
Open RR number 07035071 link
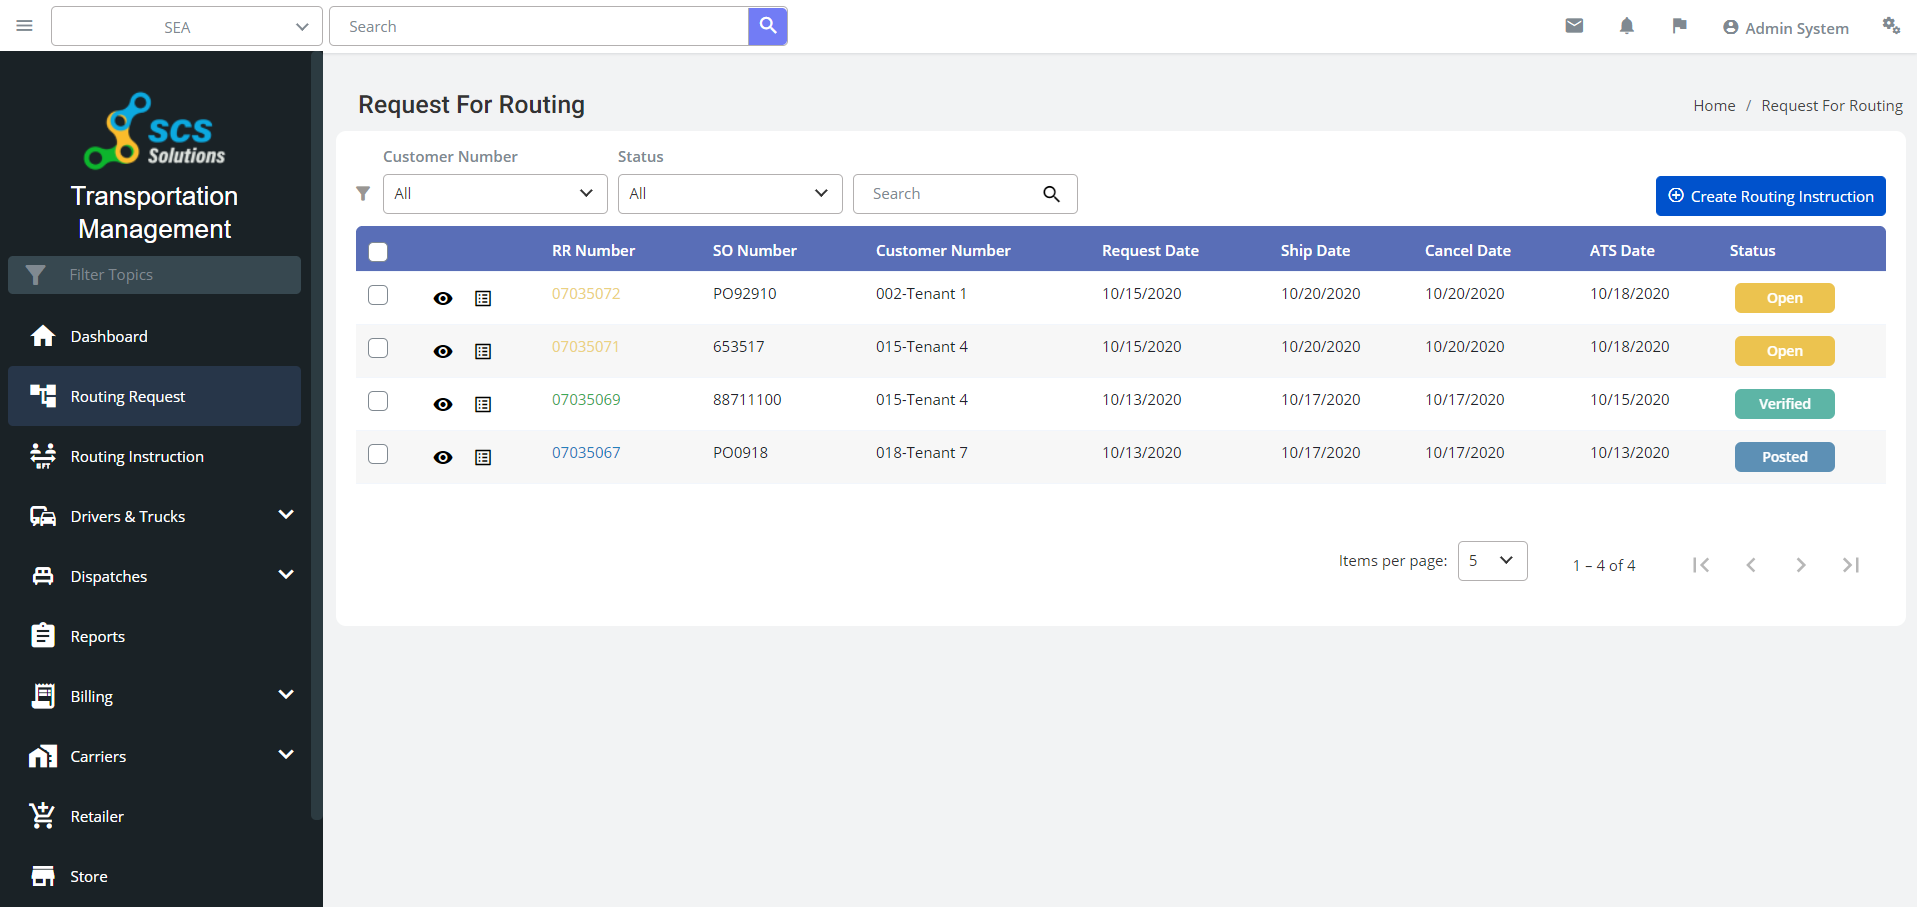tap(586, 346)
